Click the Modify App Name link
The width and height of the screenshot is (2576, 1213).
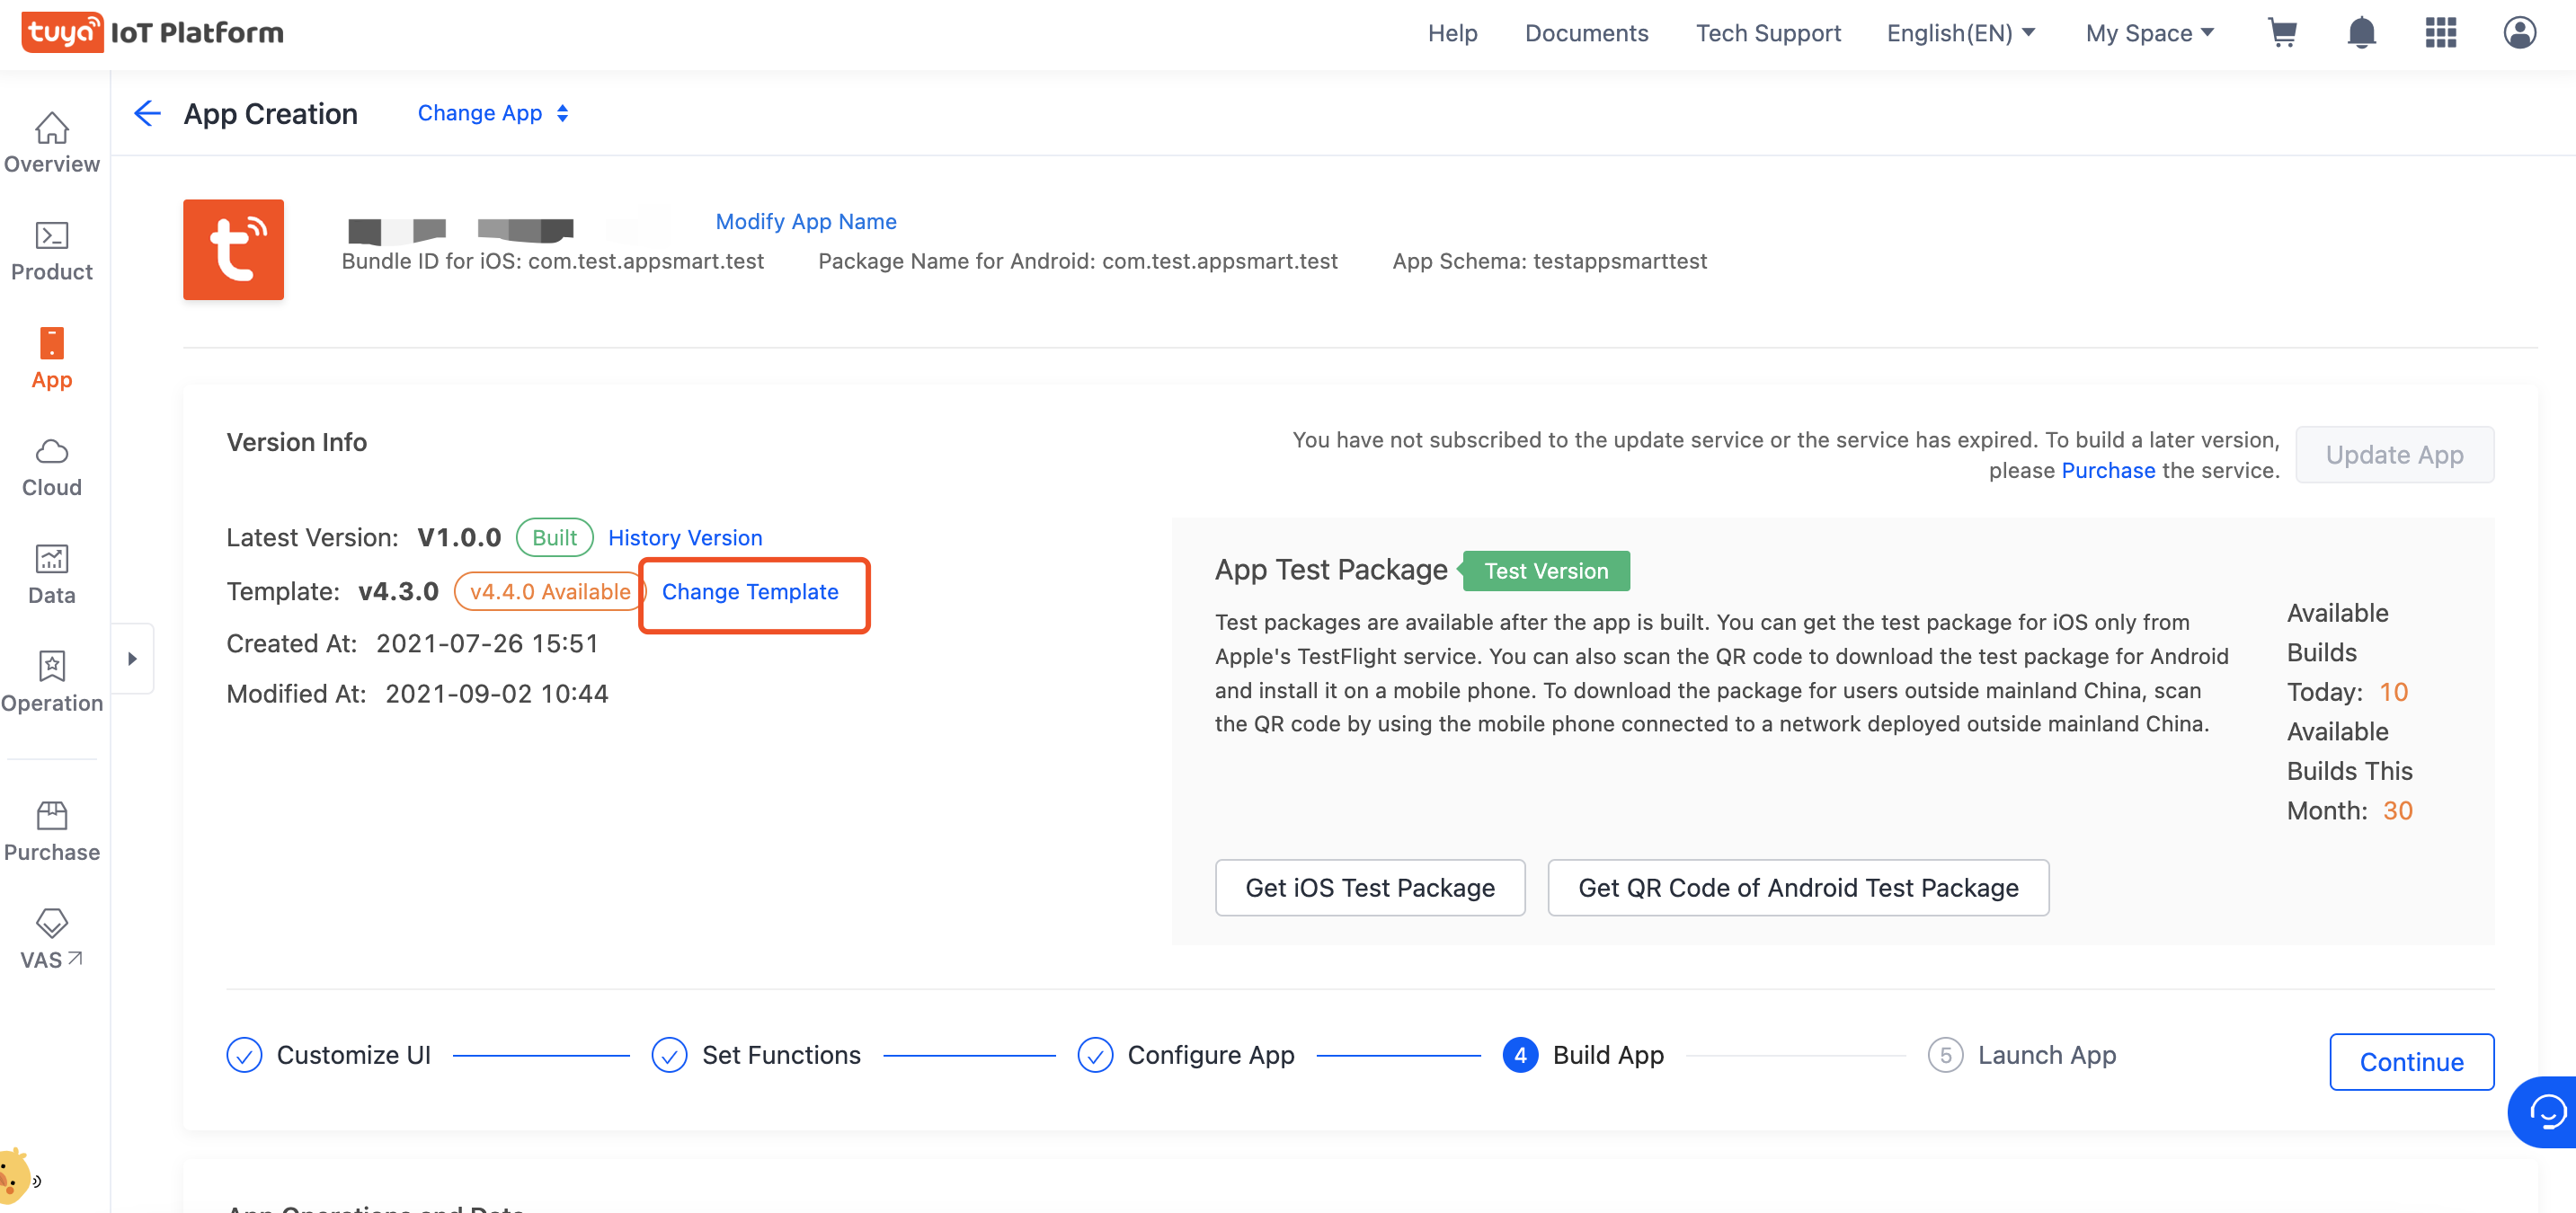coord(806,221)
